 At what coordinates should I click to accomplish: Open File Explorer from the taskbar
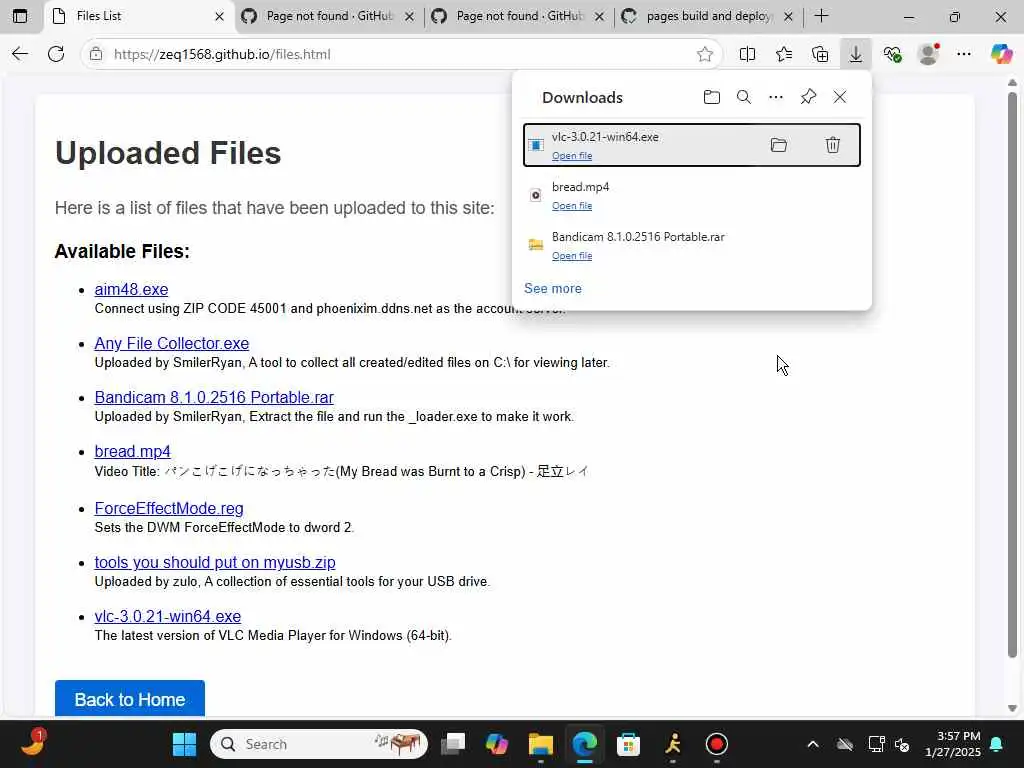[541, 744]
